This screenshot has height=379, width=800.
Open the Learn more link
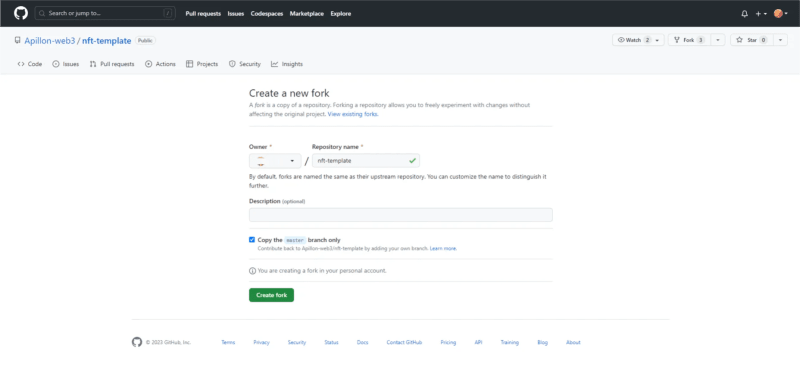pos(443,249)
